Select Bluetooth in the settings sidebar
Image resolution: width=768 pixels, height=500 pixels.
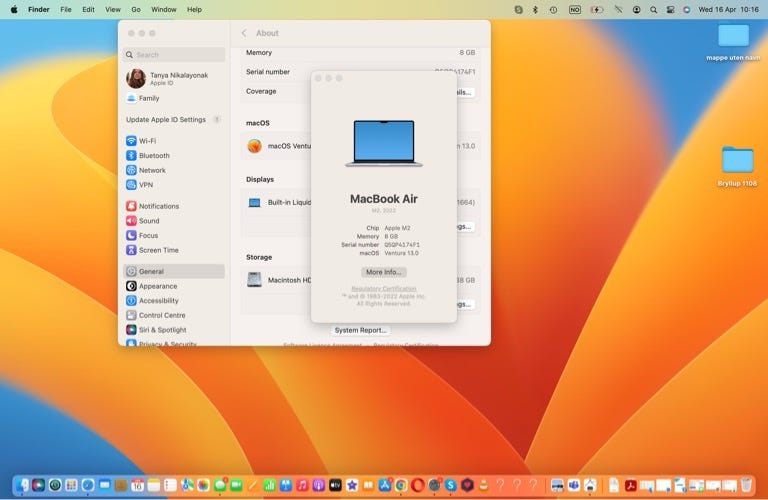coord(153,156)
